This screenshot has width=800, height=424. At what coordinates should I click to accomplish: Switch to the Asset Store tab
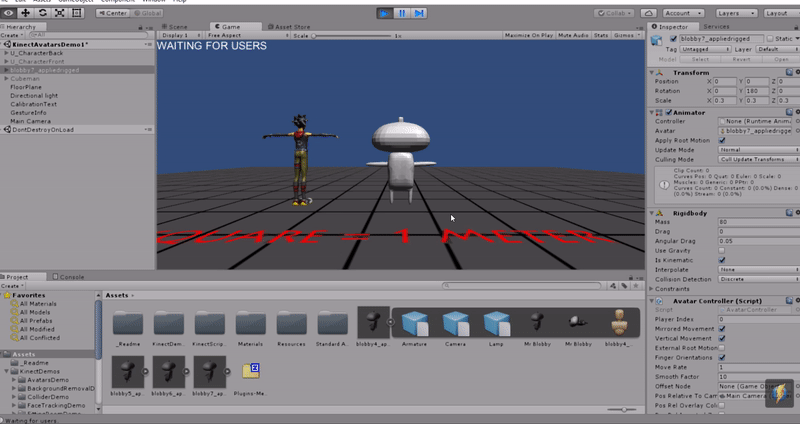point(289,27)
